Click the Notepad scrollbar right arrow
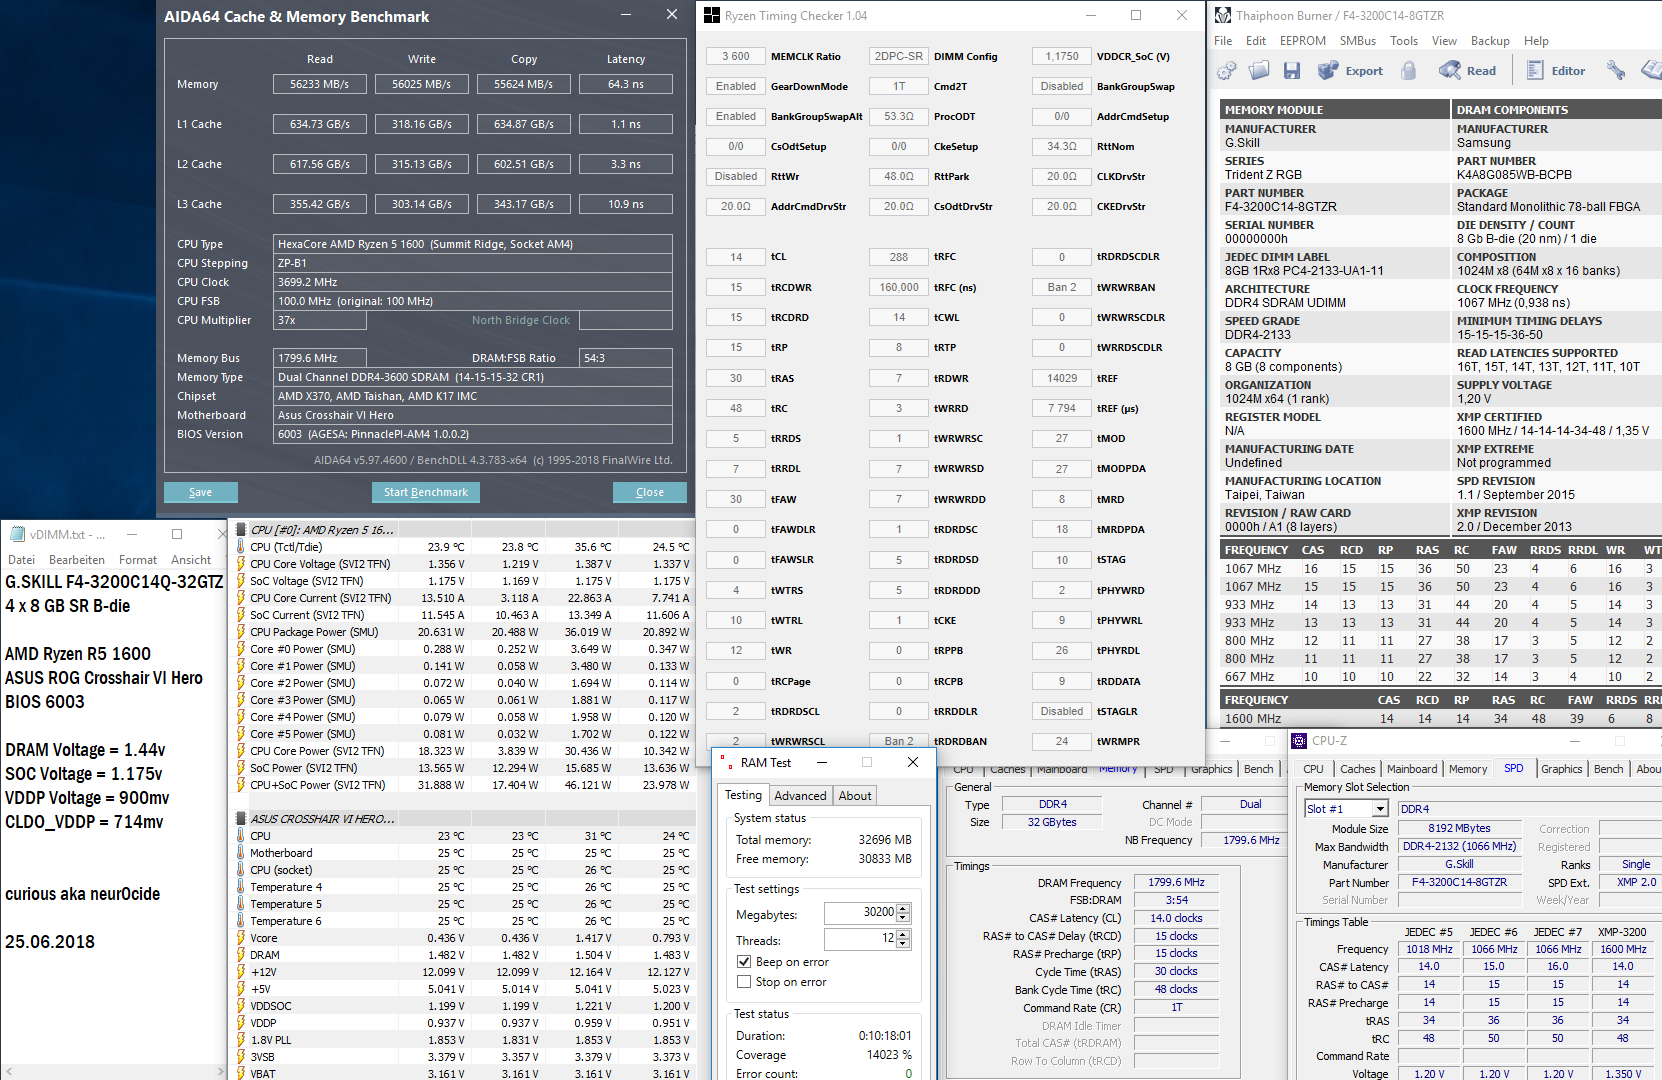This screenshot has height=1080, width=1662. [221, 1071]
